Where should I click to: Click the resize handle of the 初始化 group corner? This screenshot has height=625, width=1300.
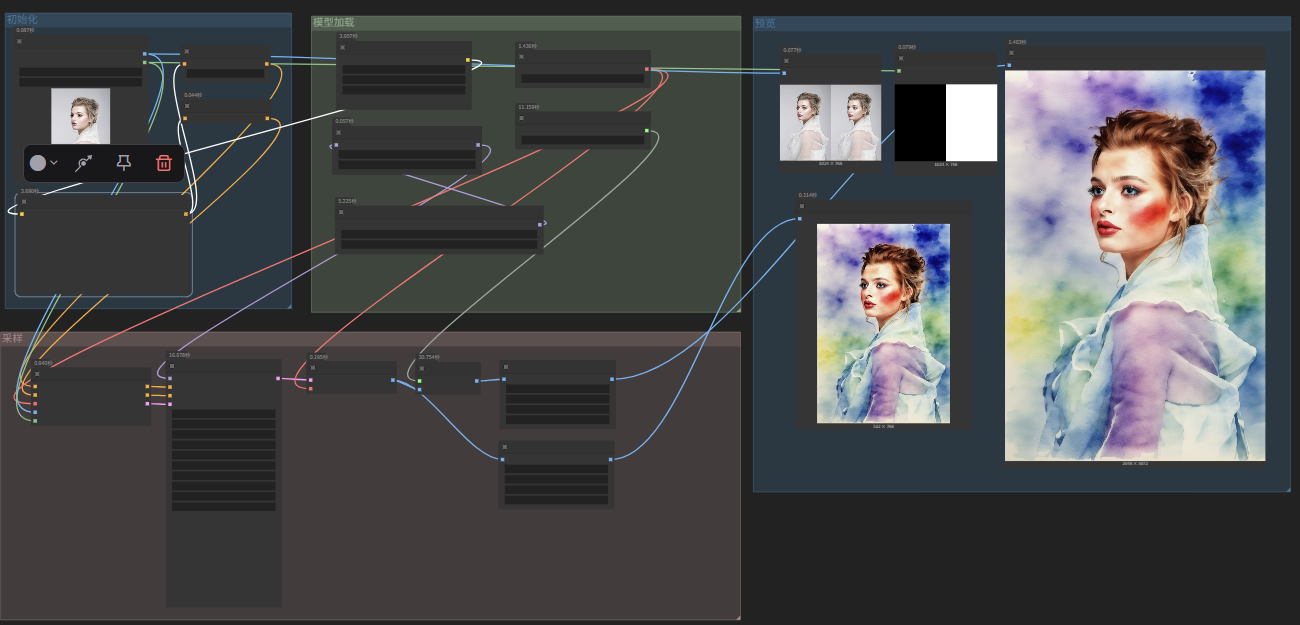287,304
